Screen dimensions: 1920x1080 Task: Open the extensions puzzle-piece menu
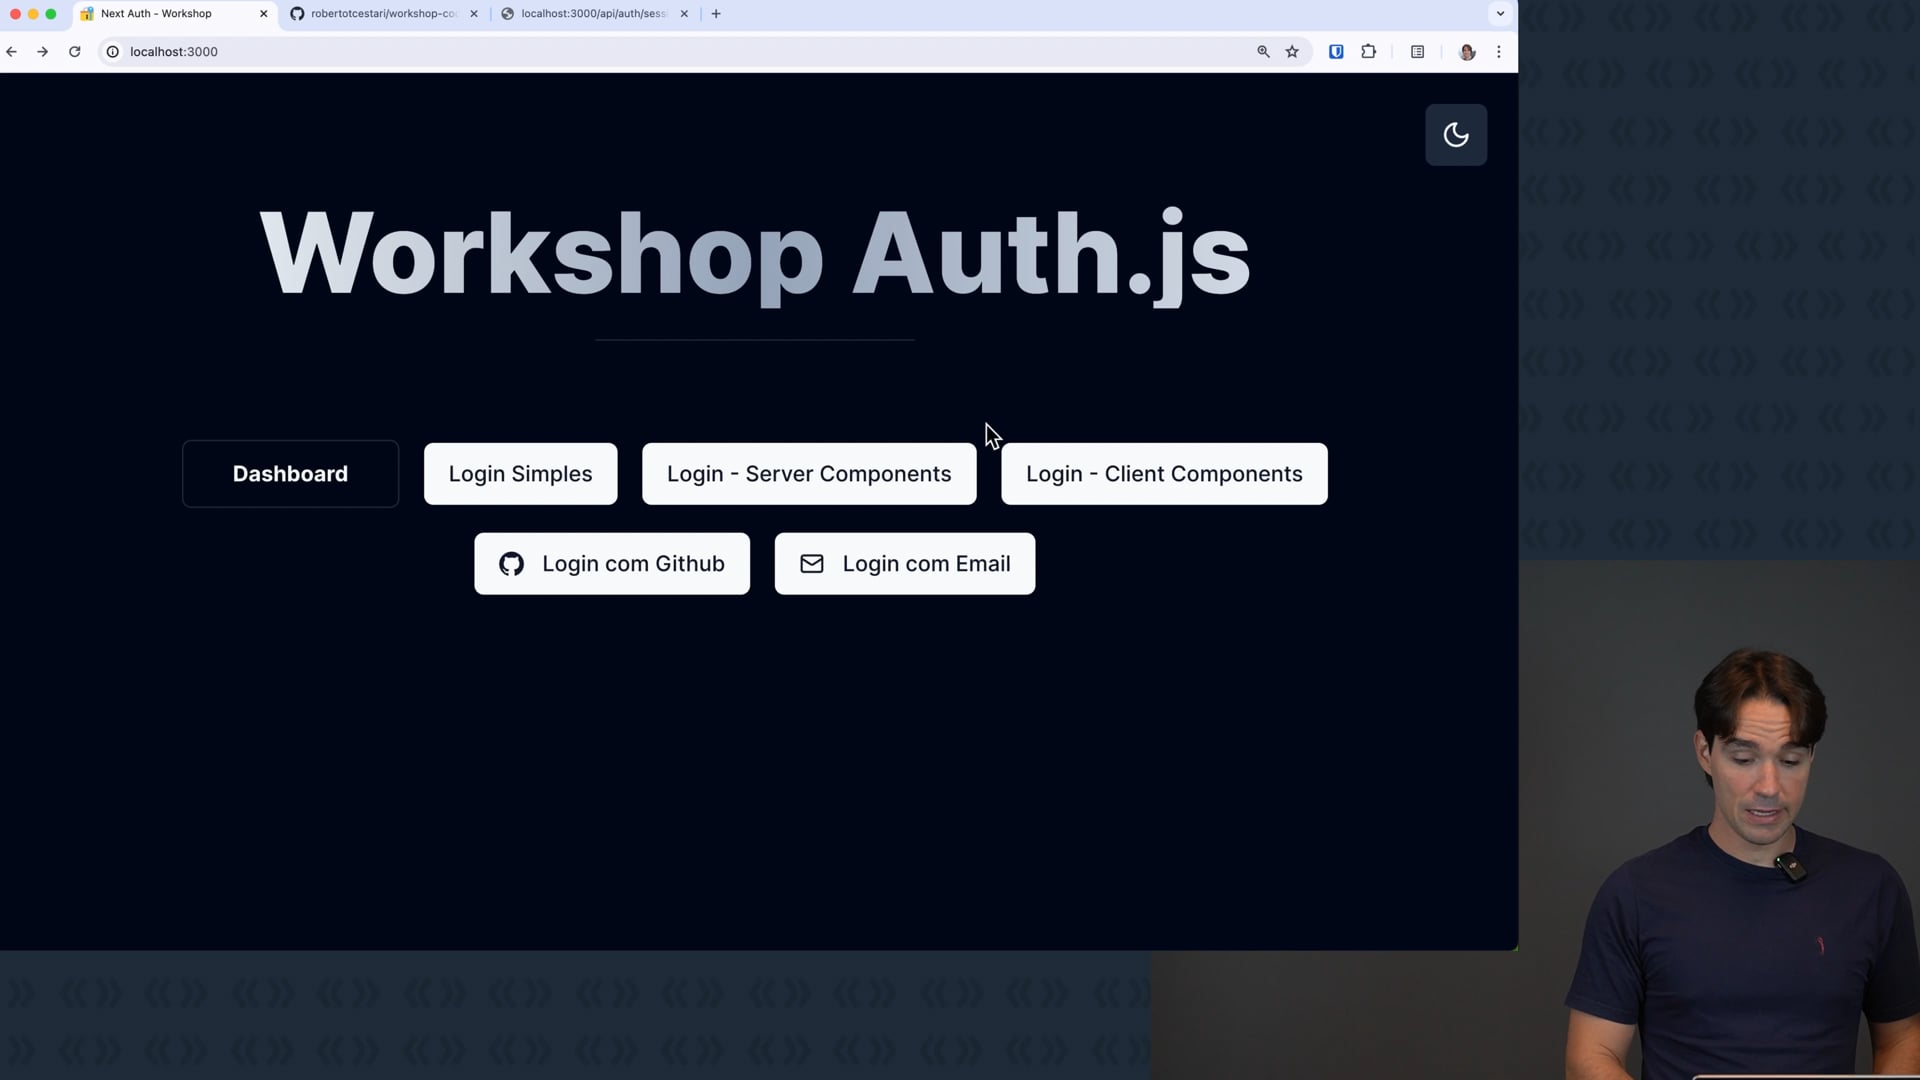coord(1368,52)
